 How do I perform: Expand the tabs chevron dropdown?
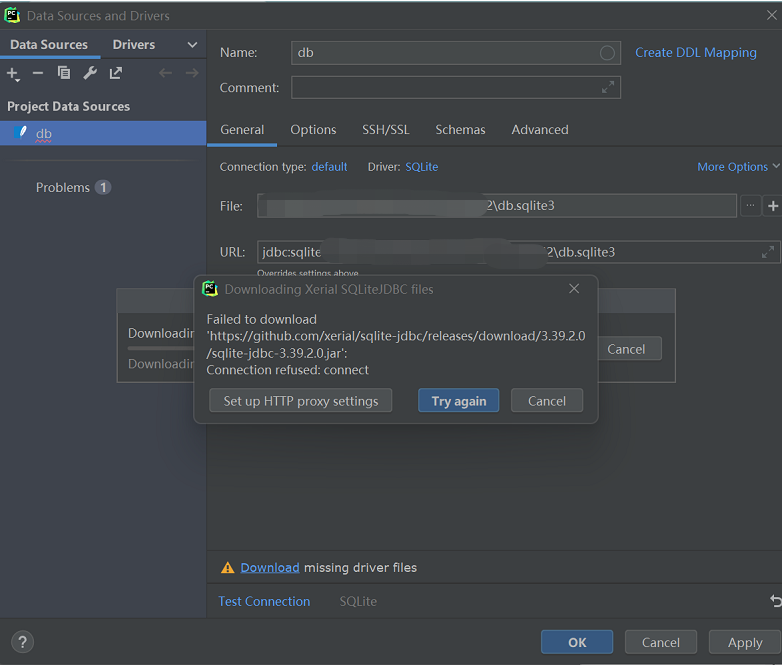point(192,45)
